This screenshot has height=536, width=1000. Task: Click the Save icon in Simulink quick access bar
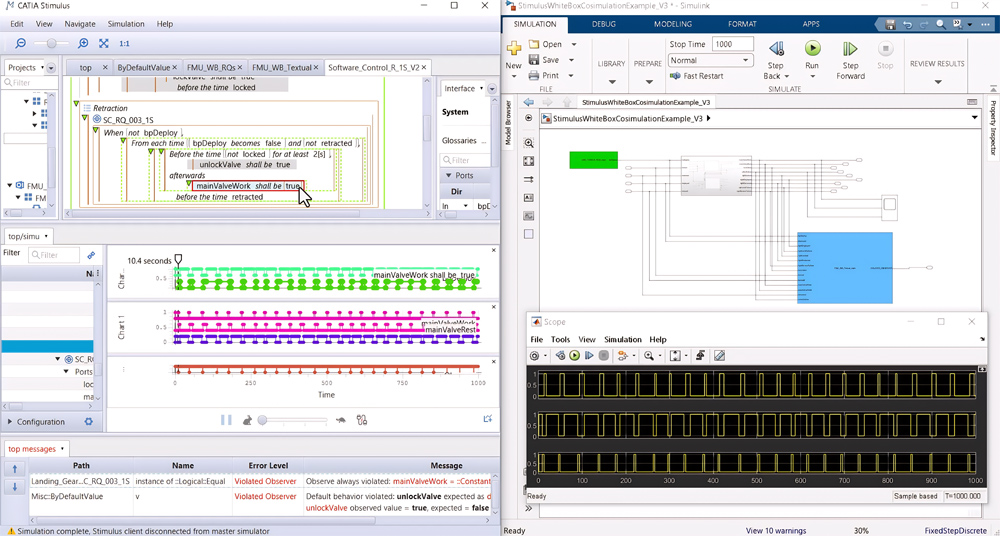(x=891, y=24)
